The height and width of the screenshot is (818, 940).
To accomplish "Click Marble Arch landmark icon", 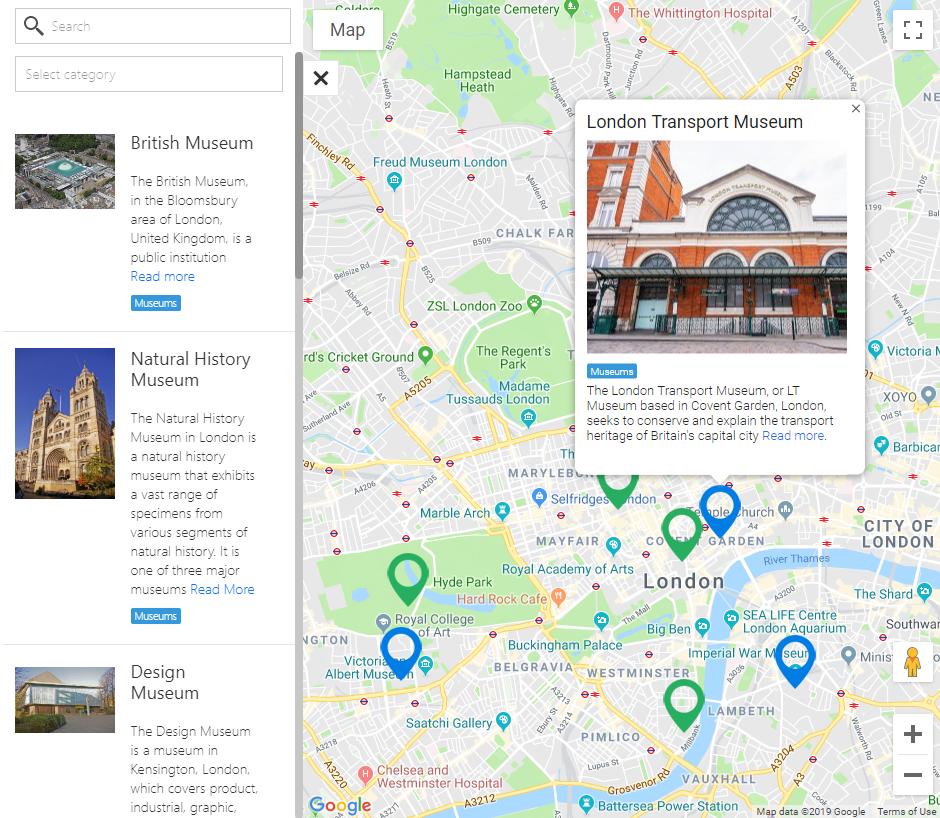I will pos(502,511).
